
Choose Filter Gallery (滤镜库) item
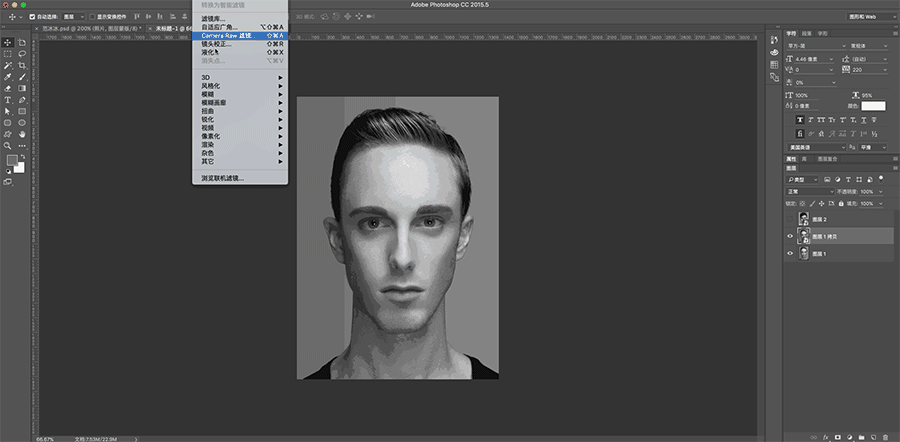pyautogui.click(x=240, y=19)
